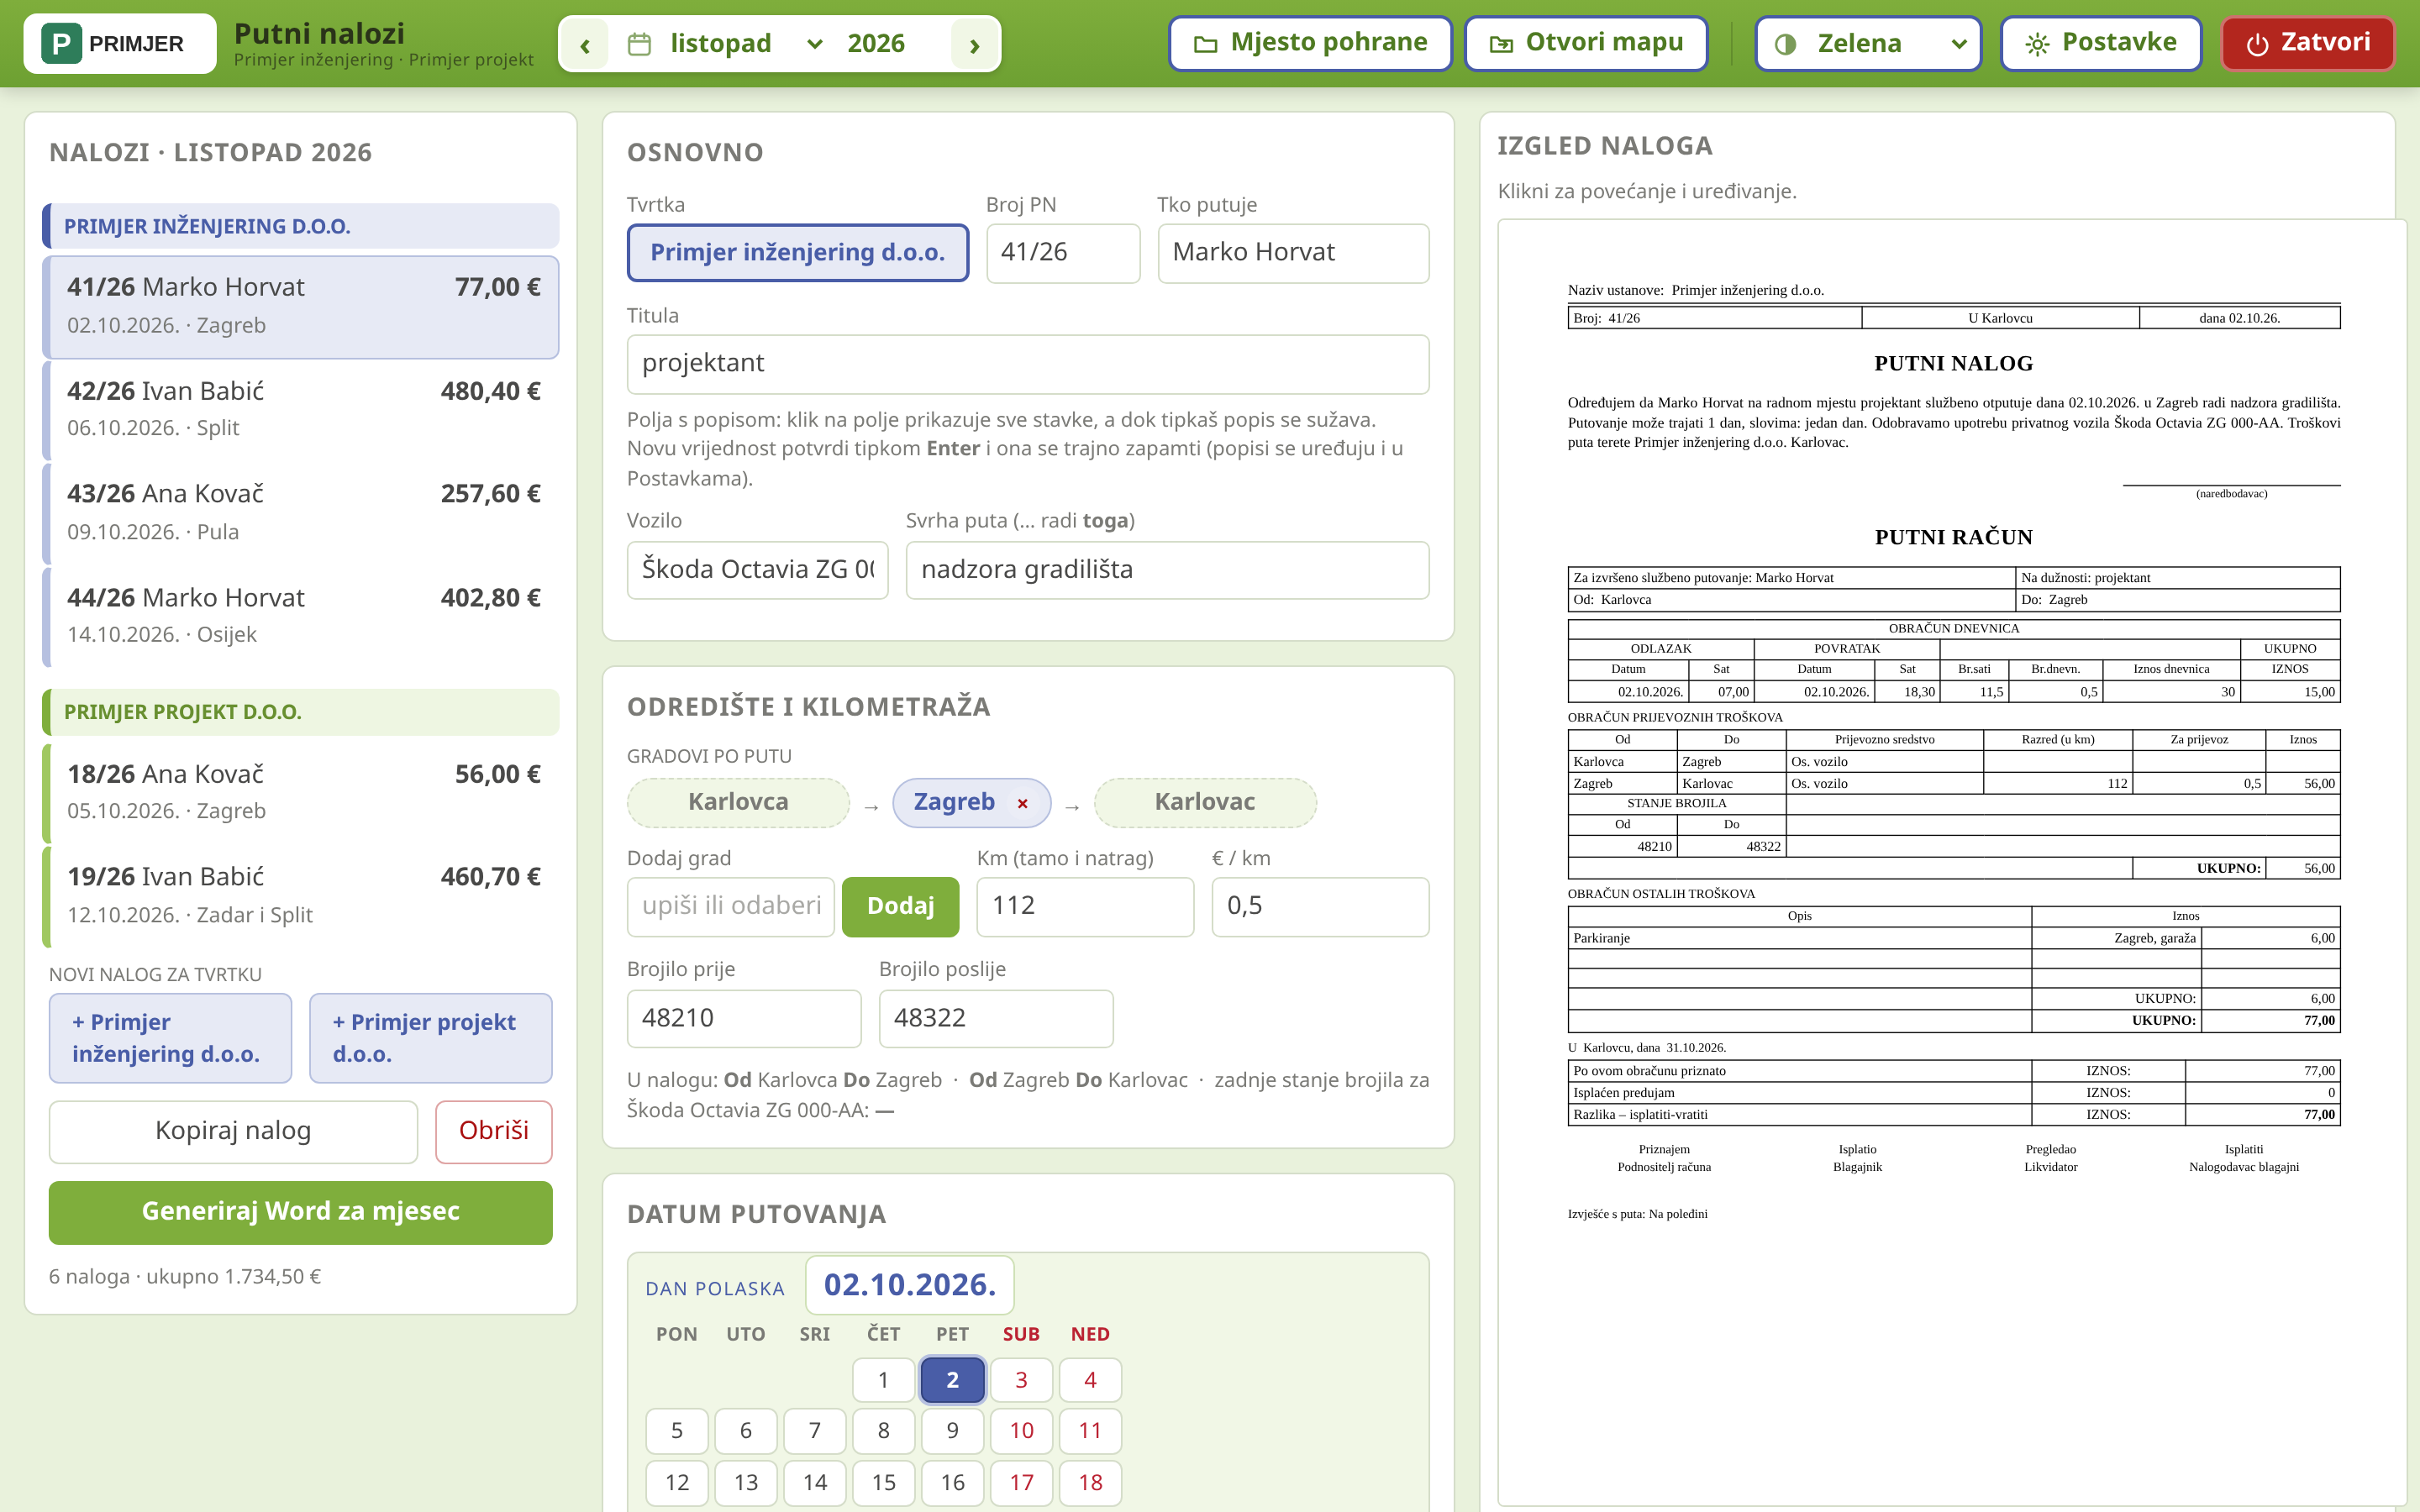
Task: Select order 18/26 Ana Kovač
Action: tap(301, 793)
